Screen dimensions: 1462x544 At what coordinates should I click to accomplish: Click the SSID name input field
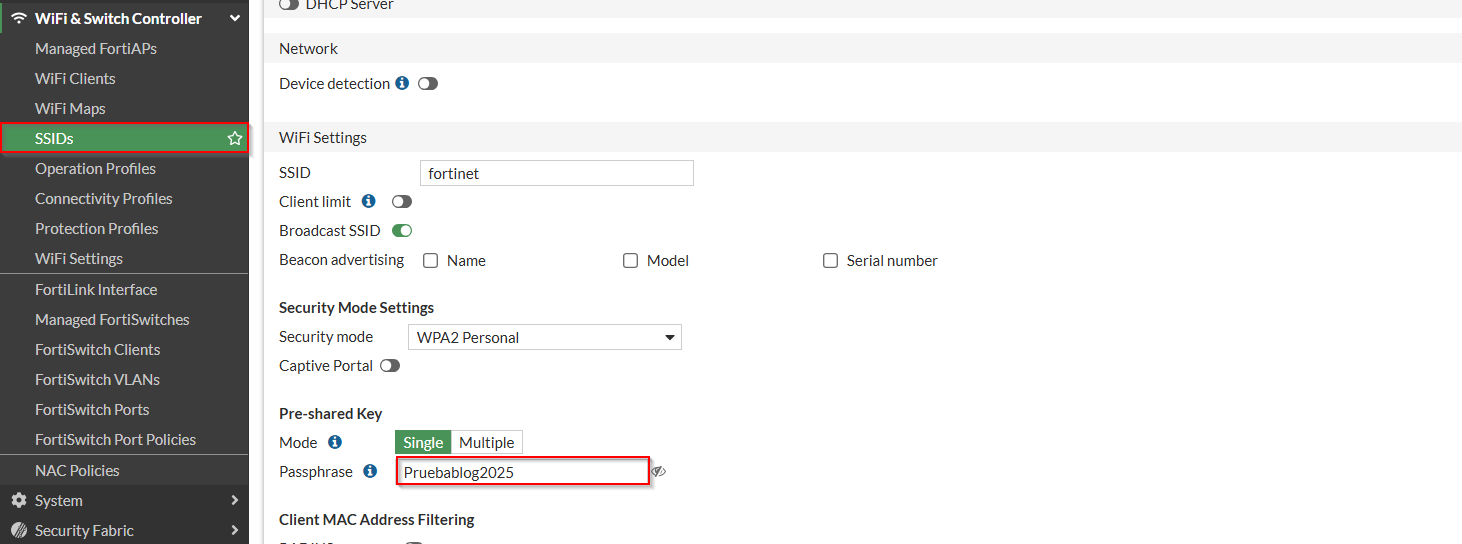[x=556, y=173]
